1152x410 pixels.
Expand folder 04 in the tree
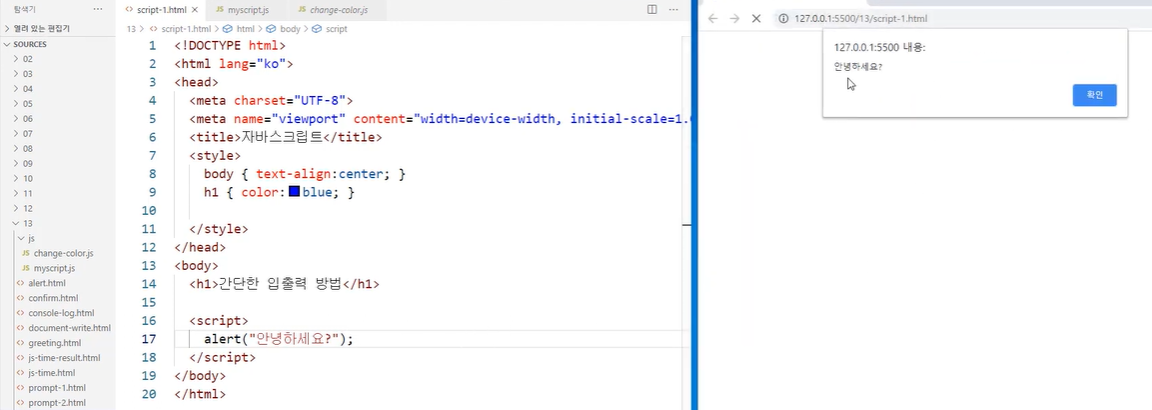57,89
